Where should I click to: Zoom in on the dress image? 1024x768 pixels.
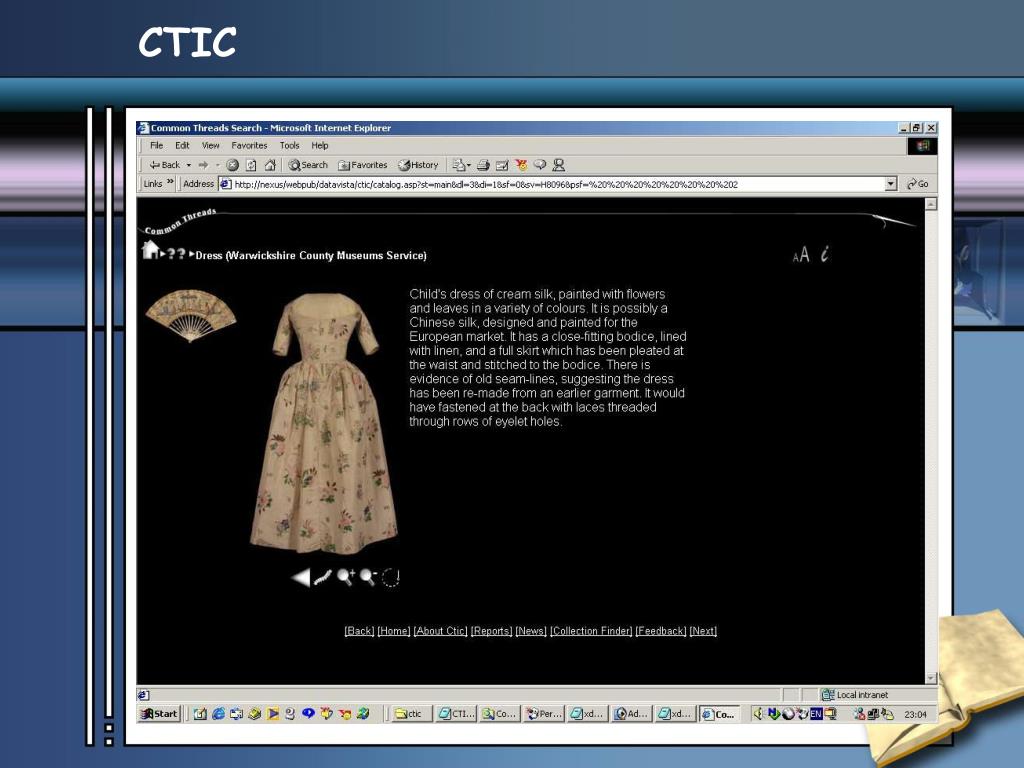tap(345, 577)
